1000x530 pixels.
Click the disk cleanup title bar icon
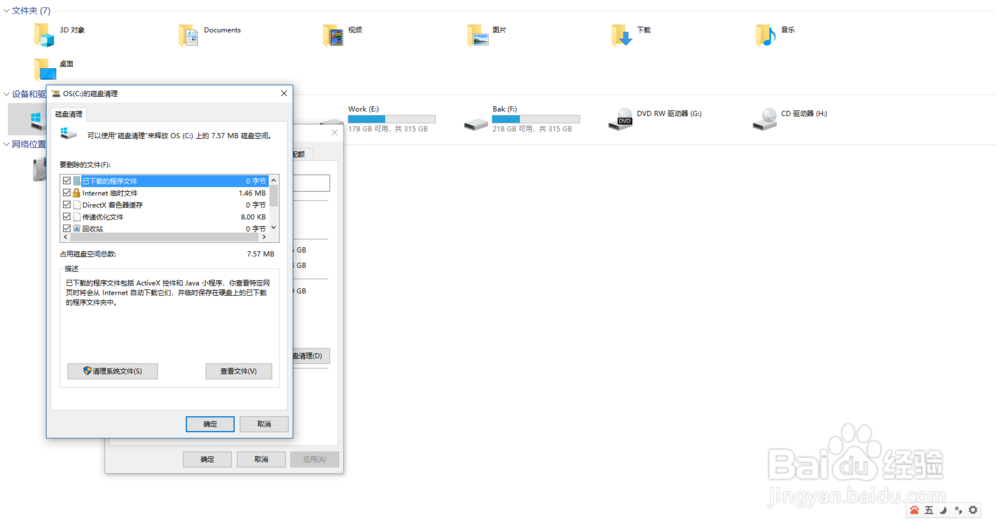[56, 94]
